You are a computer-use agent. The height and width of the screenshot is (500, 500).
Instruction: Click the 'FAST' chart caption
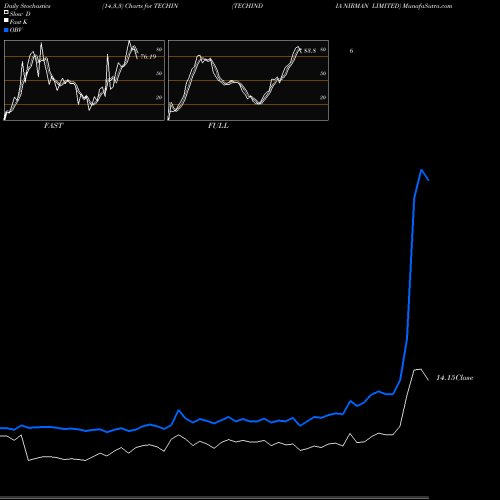[53, 126]
